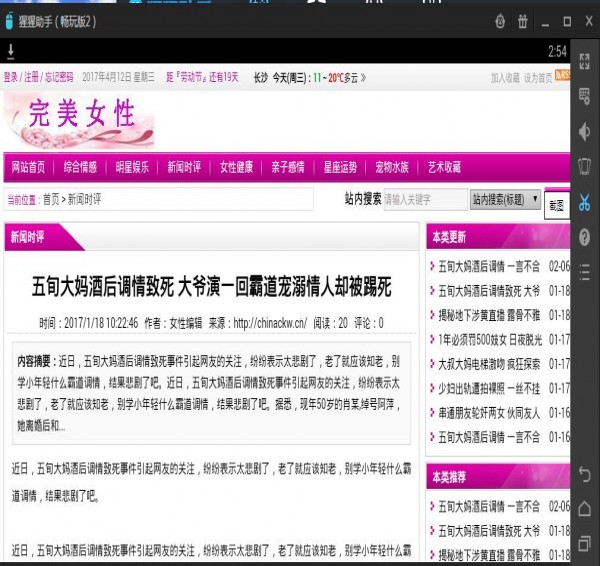The image size is (600, 566).
Task: Click the download arrow in status bar
Action: pos(11,51)
